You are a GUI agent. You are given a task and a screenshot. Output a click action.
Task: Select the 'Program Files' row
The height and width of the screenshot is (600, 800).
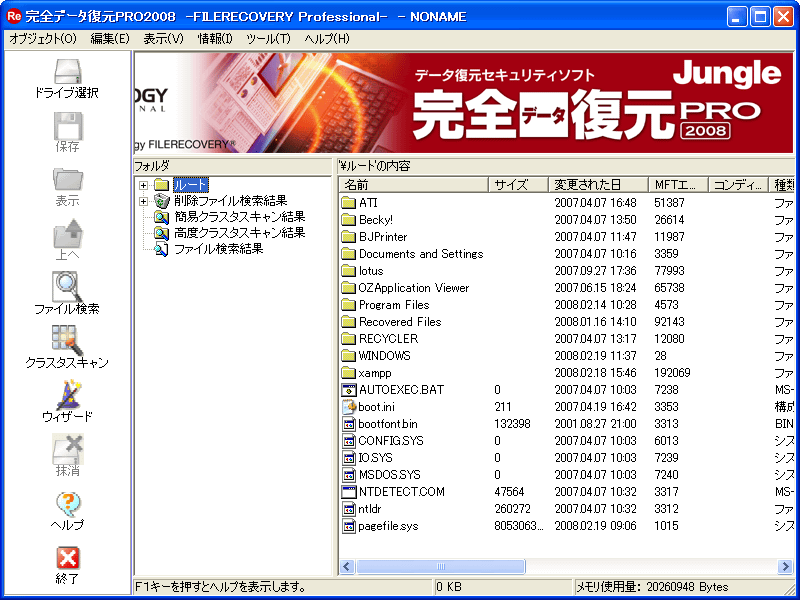[x=566, y=305]
